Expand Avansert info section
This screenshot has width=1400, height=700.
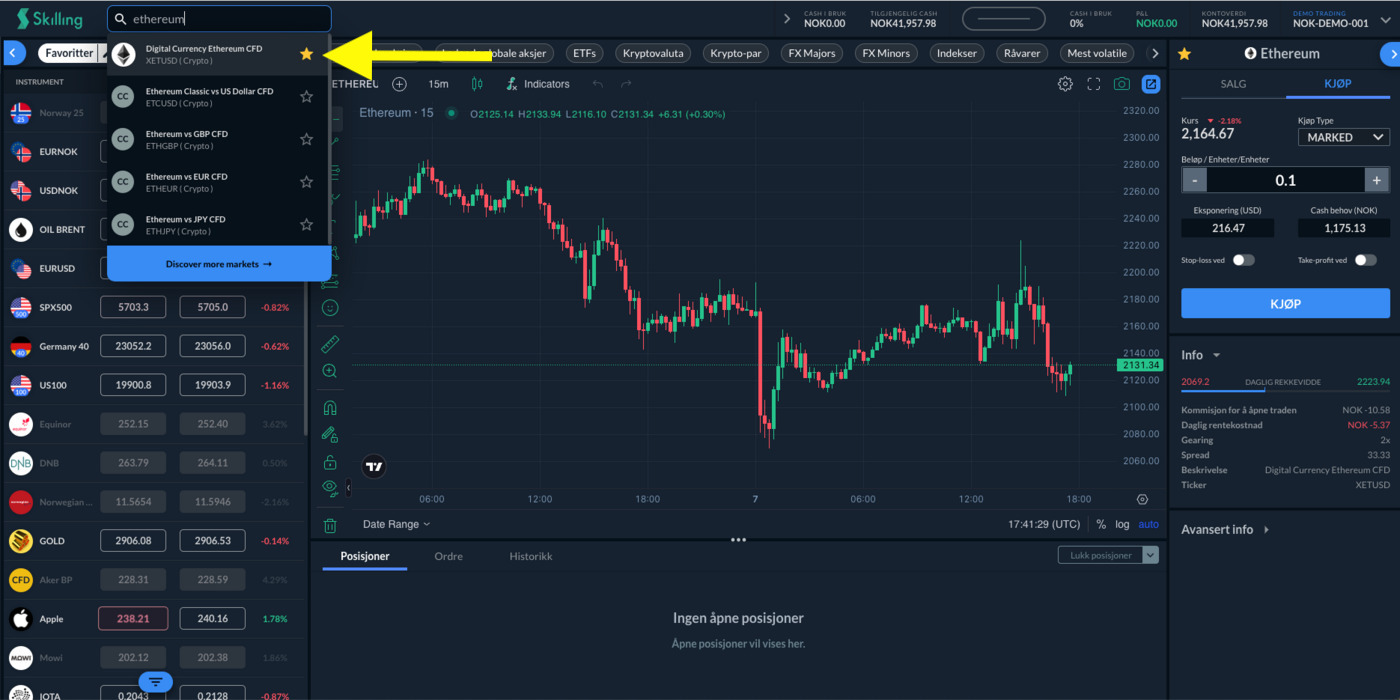[1225, 529]
